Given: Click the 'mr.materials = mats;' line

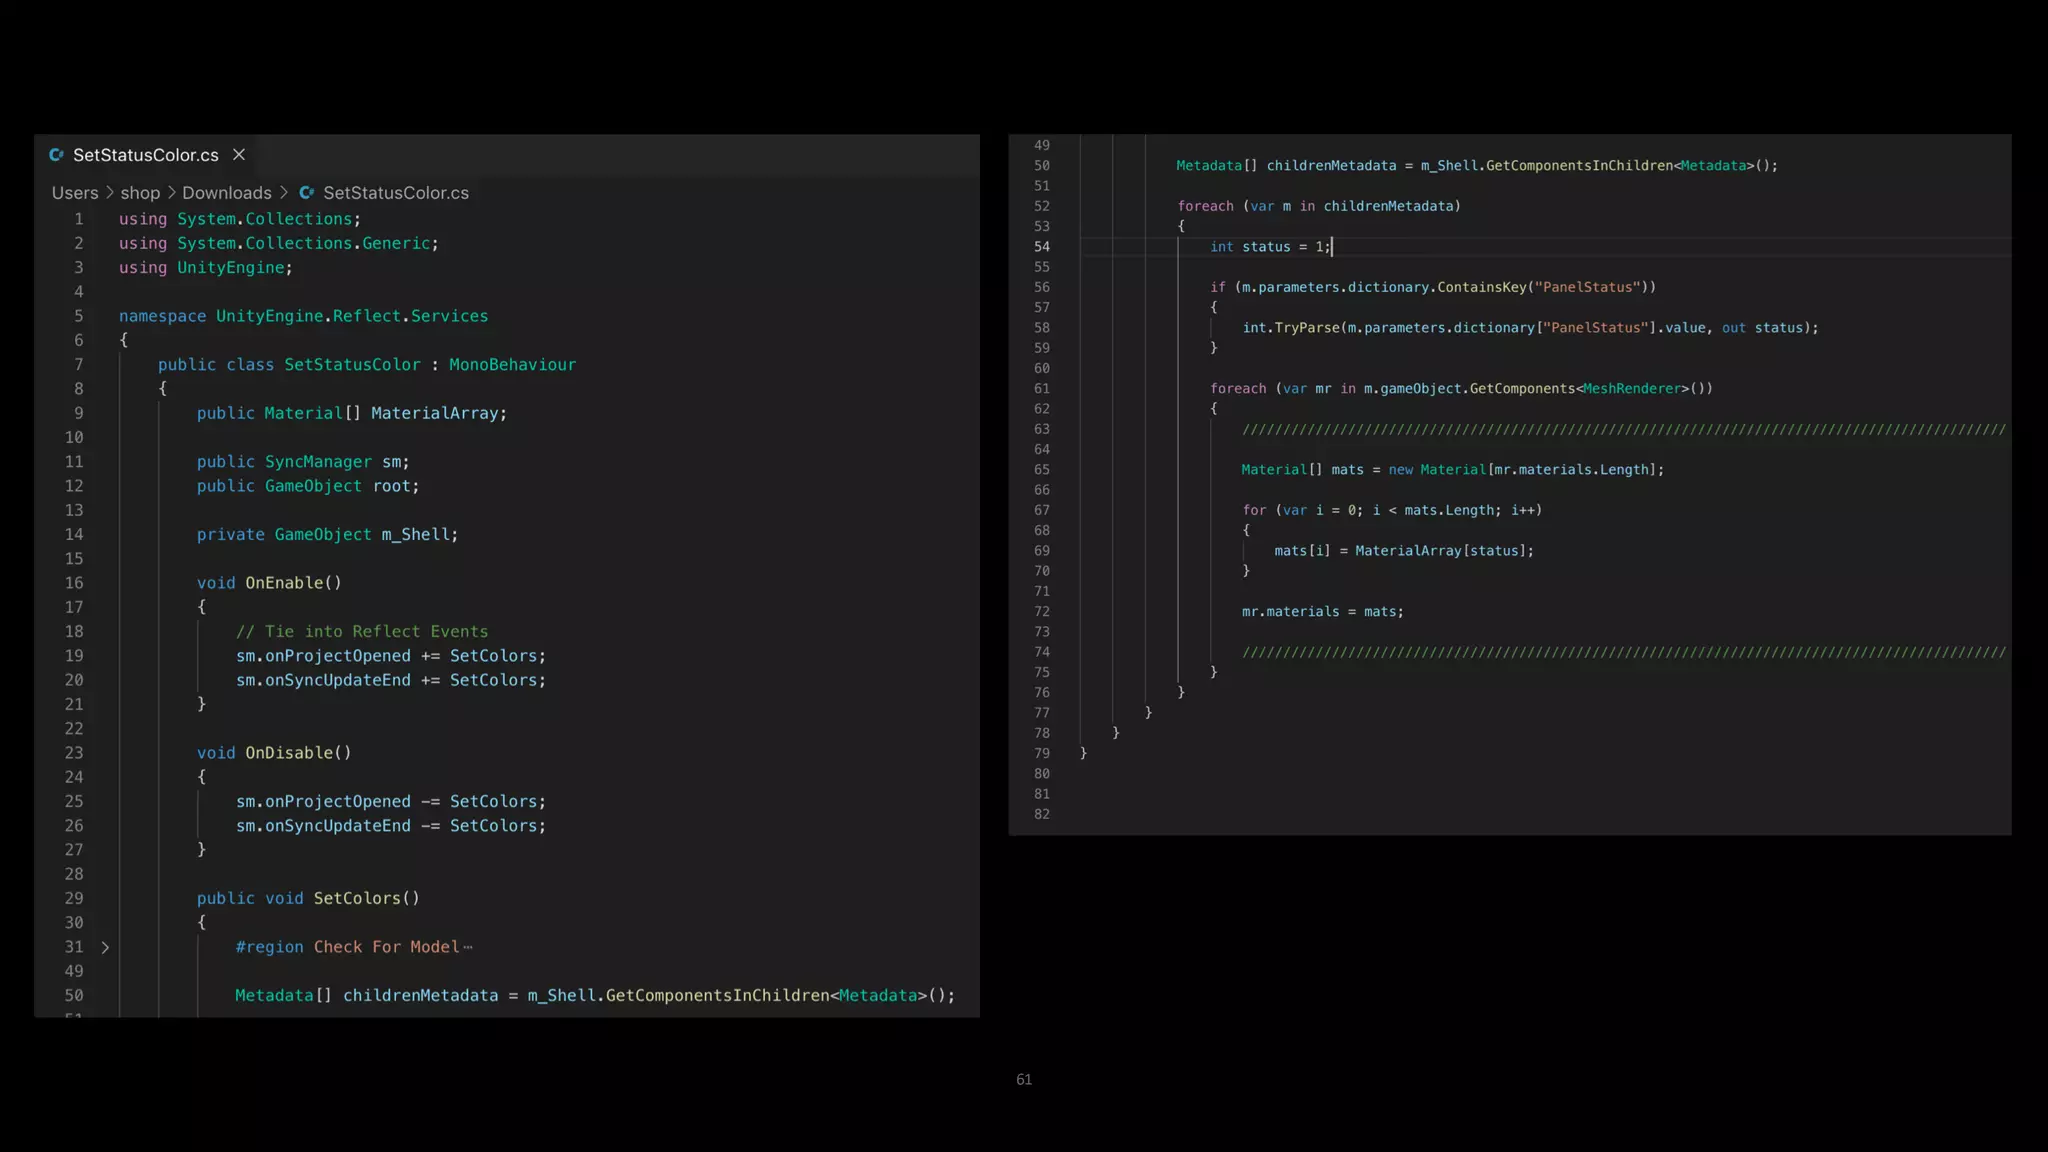Looking at the screenshot, I should (x=1323, y=612).
